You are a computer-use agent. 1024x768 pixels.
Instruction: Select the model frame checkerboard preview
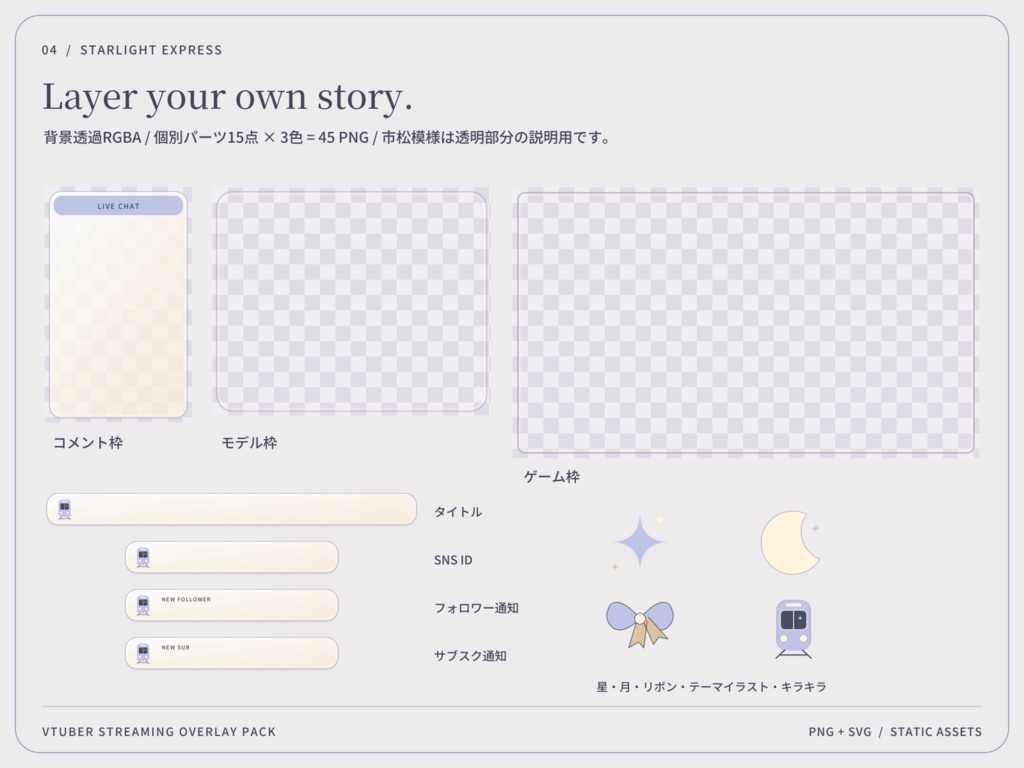(x=351, y=301)
